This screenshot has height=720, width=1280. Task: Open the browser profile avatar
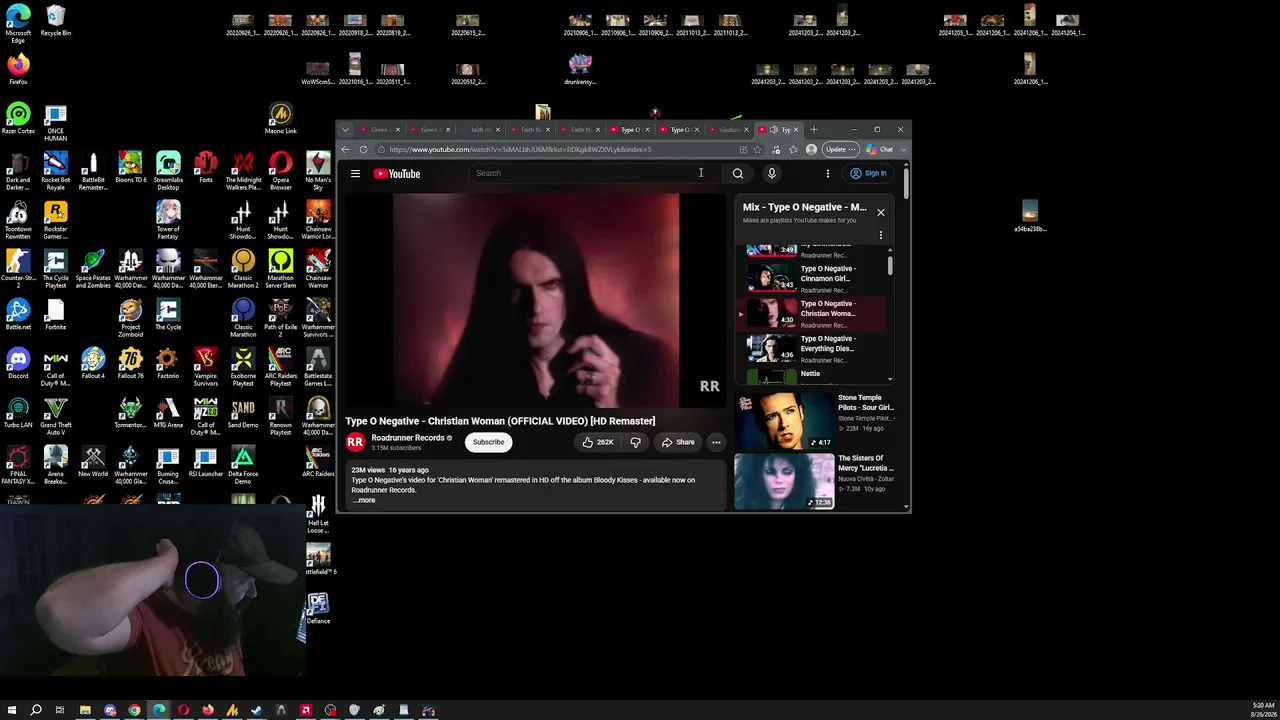(x=811, y=150)
